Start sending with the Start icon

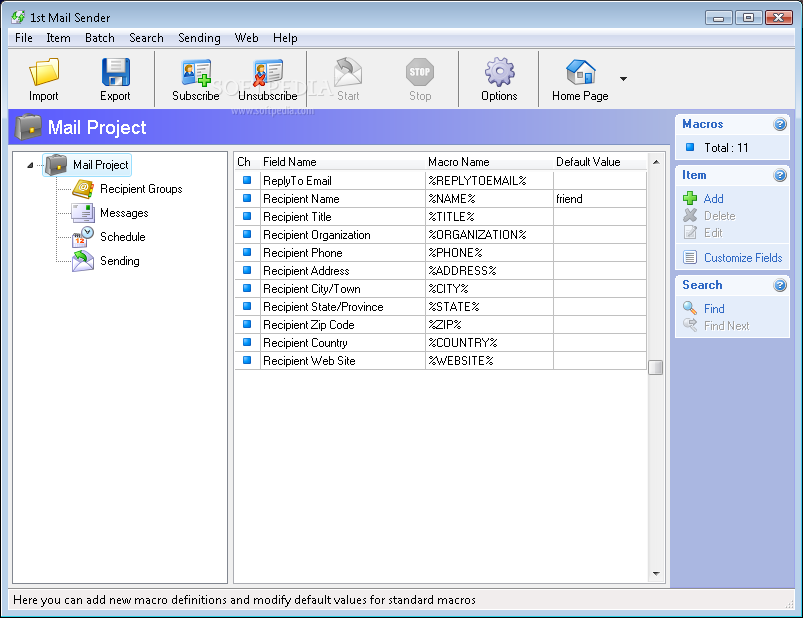point(348,72)
